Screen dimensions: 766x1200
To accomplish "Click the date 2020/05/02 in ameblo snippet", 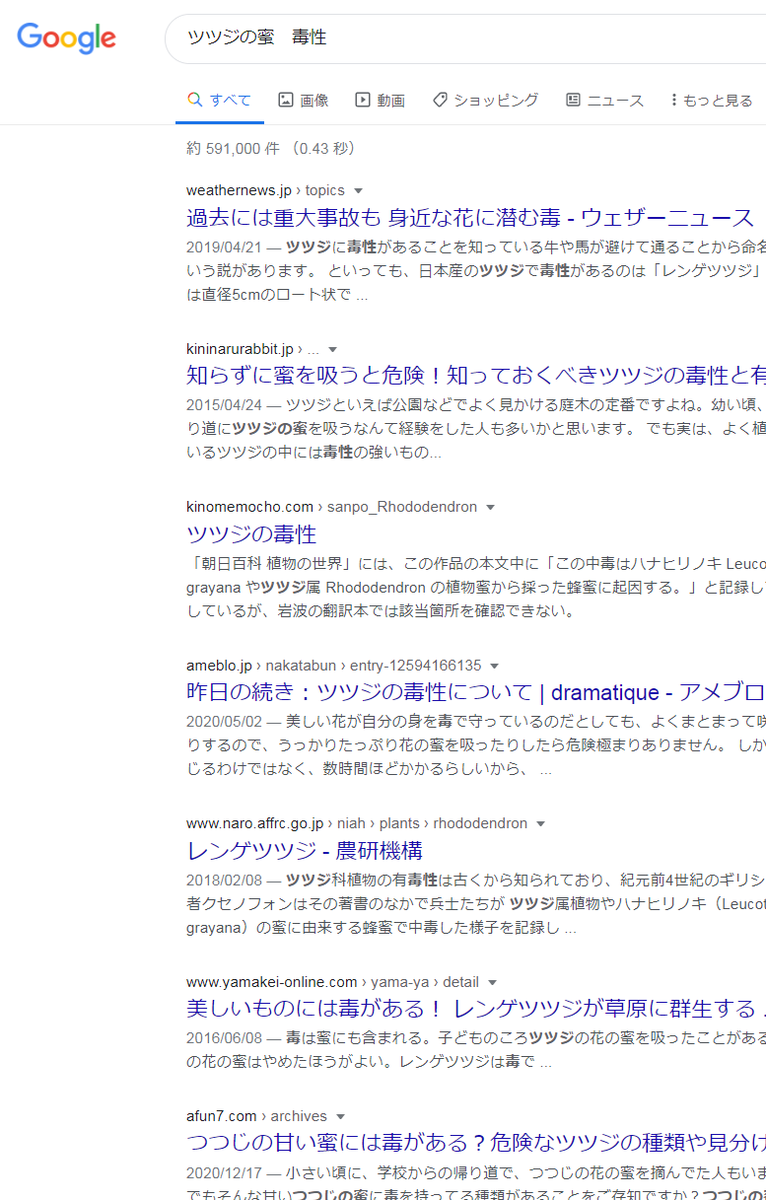I will coord(223,721).
